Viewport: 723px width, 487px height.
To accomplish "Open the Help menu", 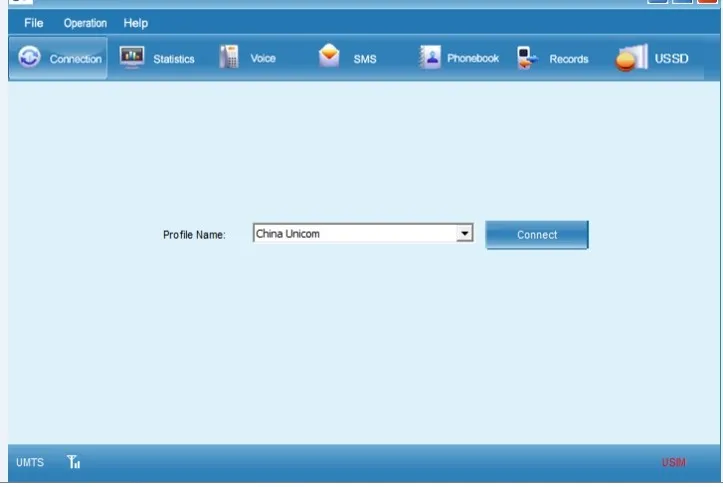I will tap(136, 23).
